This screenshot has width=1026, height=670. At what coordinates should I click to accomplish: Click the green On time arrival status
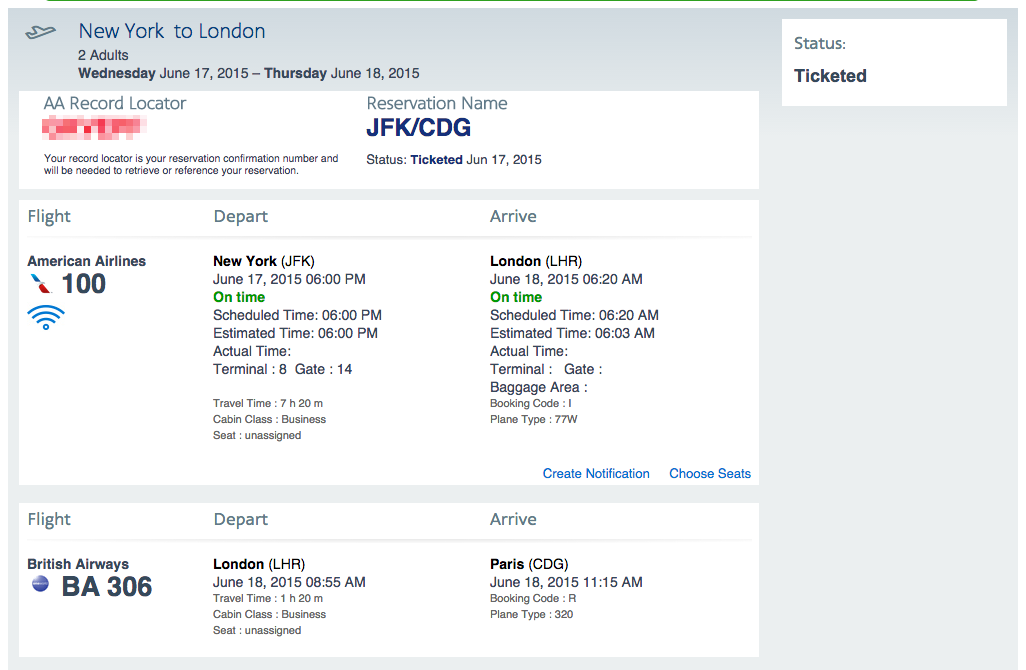click(x=516, y=297)
